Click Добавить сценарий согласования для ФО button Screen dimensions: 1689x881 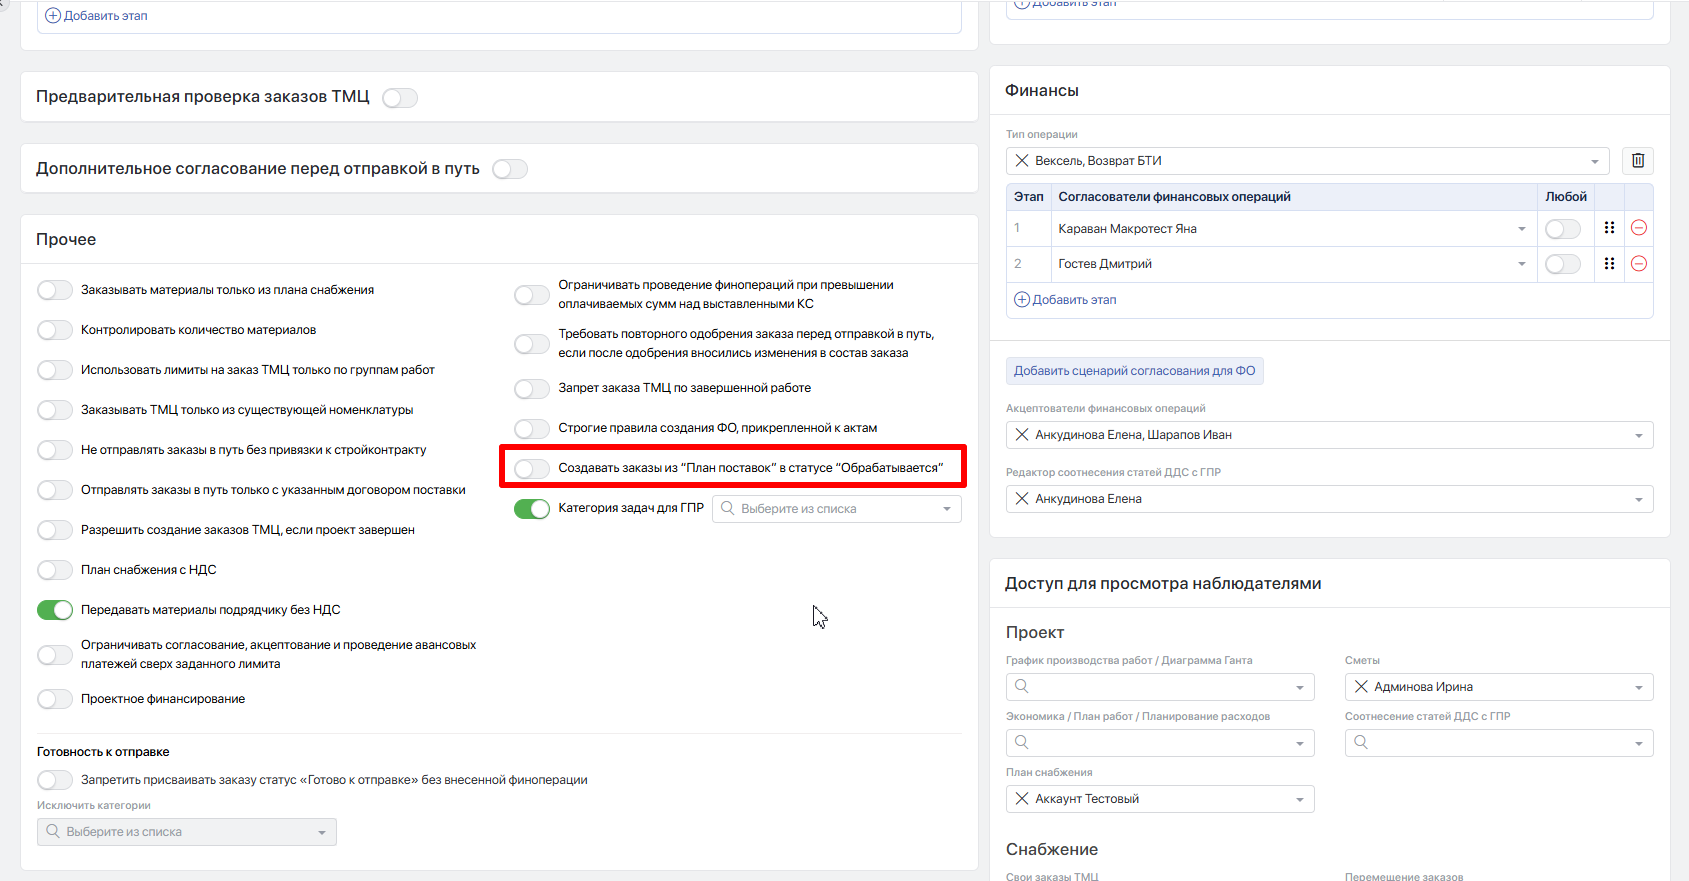click(x=1134, y=371)
